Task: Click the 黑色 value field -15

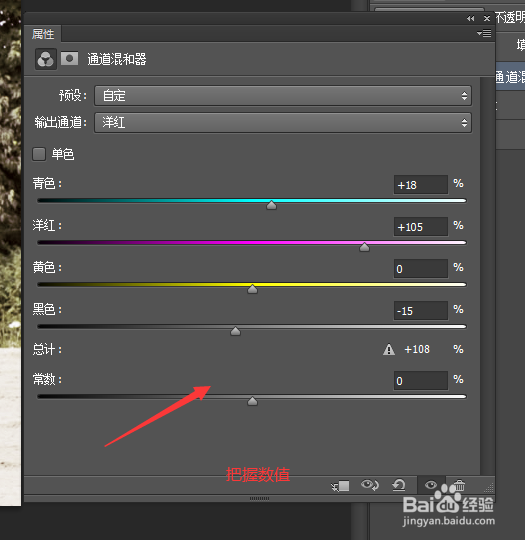Action: (421, 311)
